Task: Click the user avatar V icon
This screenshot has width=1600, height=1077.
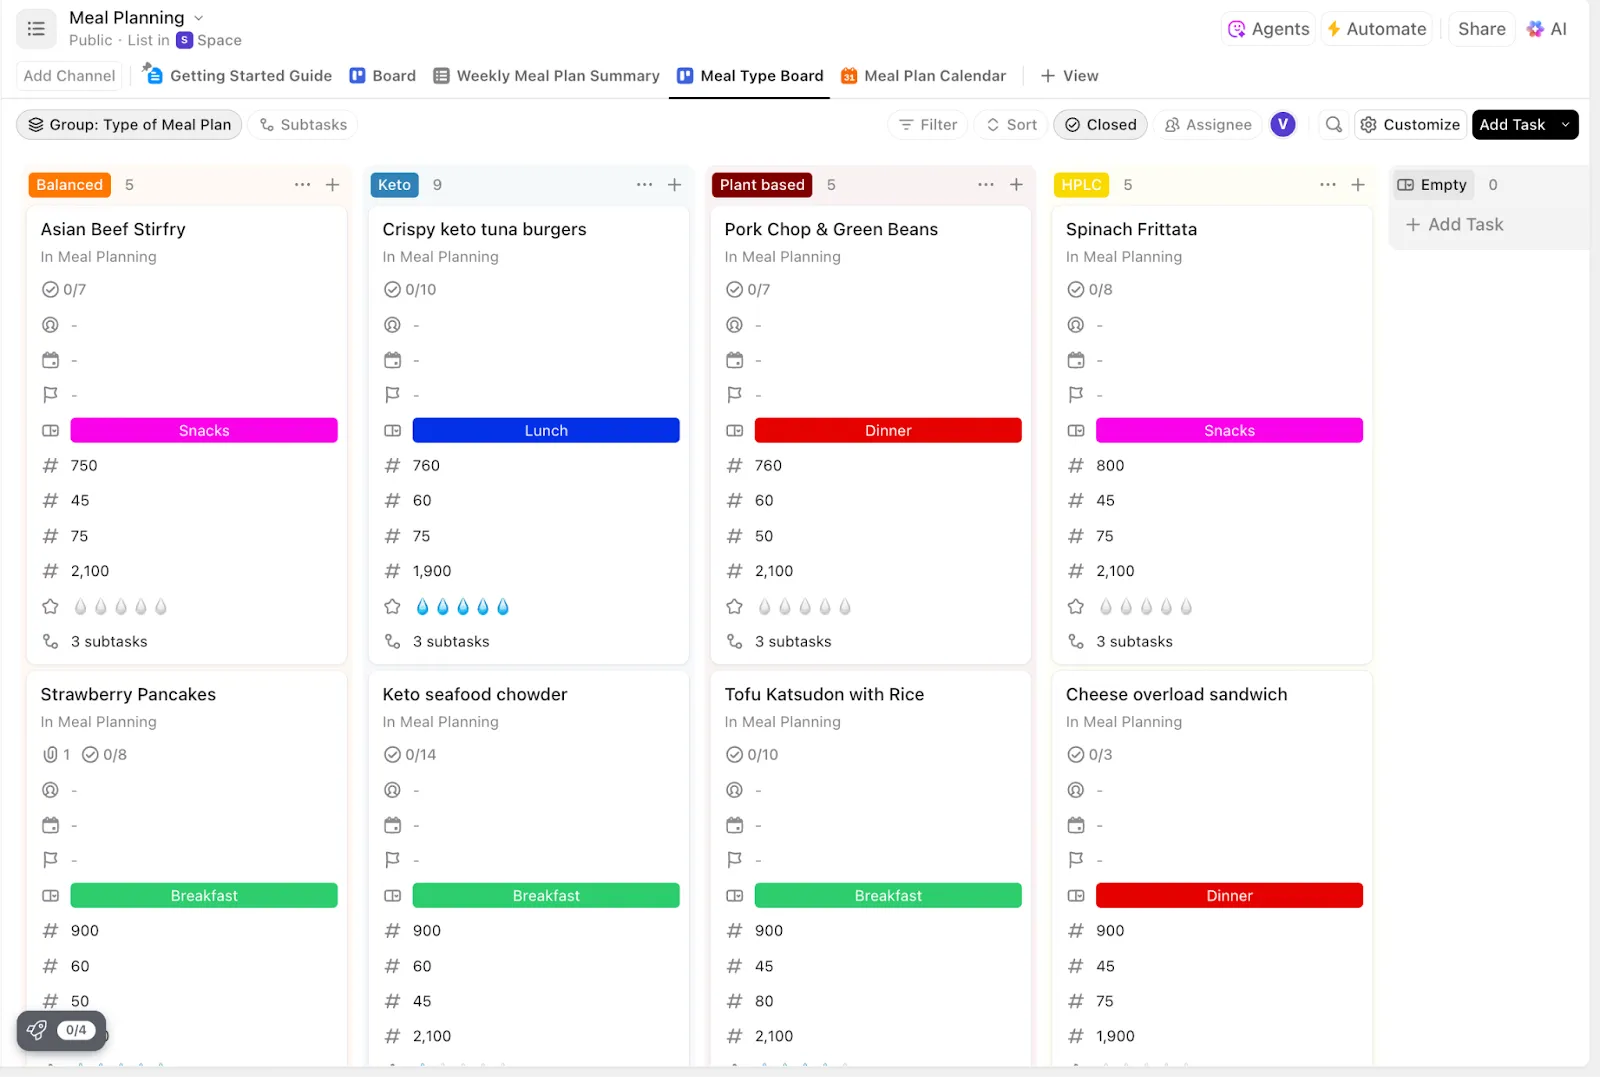Action: 1283,125
